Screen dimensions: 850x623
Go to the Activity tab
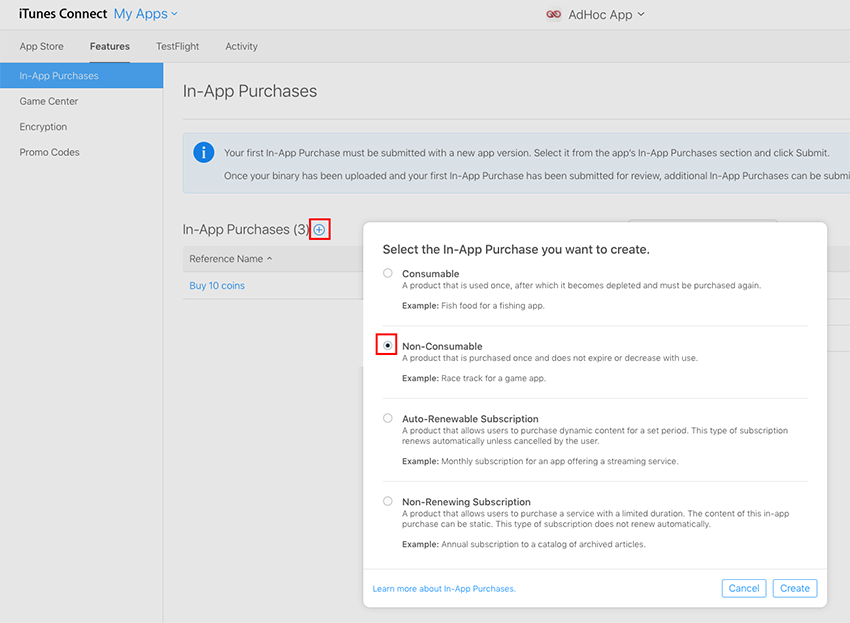point(241,46)
